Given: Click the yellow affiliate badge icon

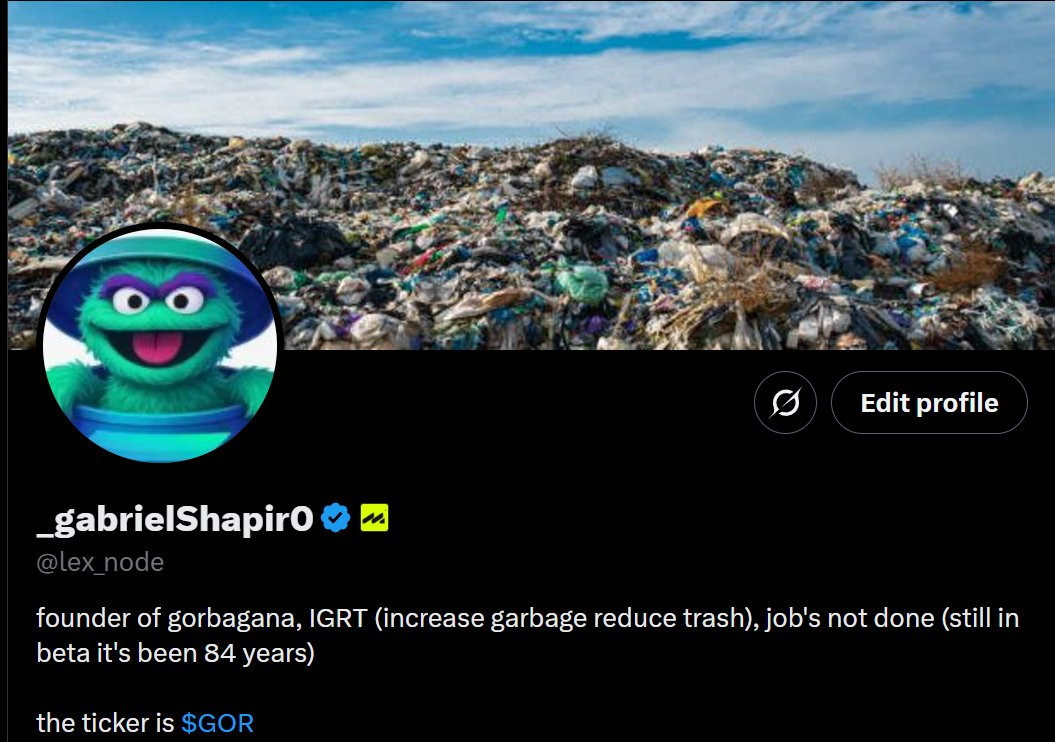Looking at the screenshot, I should point(374,518).
